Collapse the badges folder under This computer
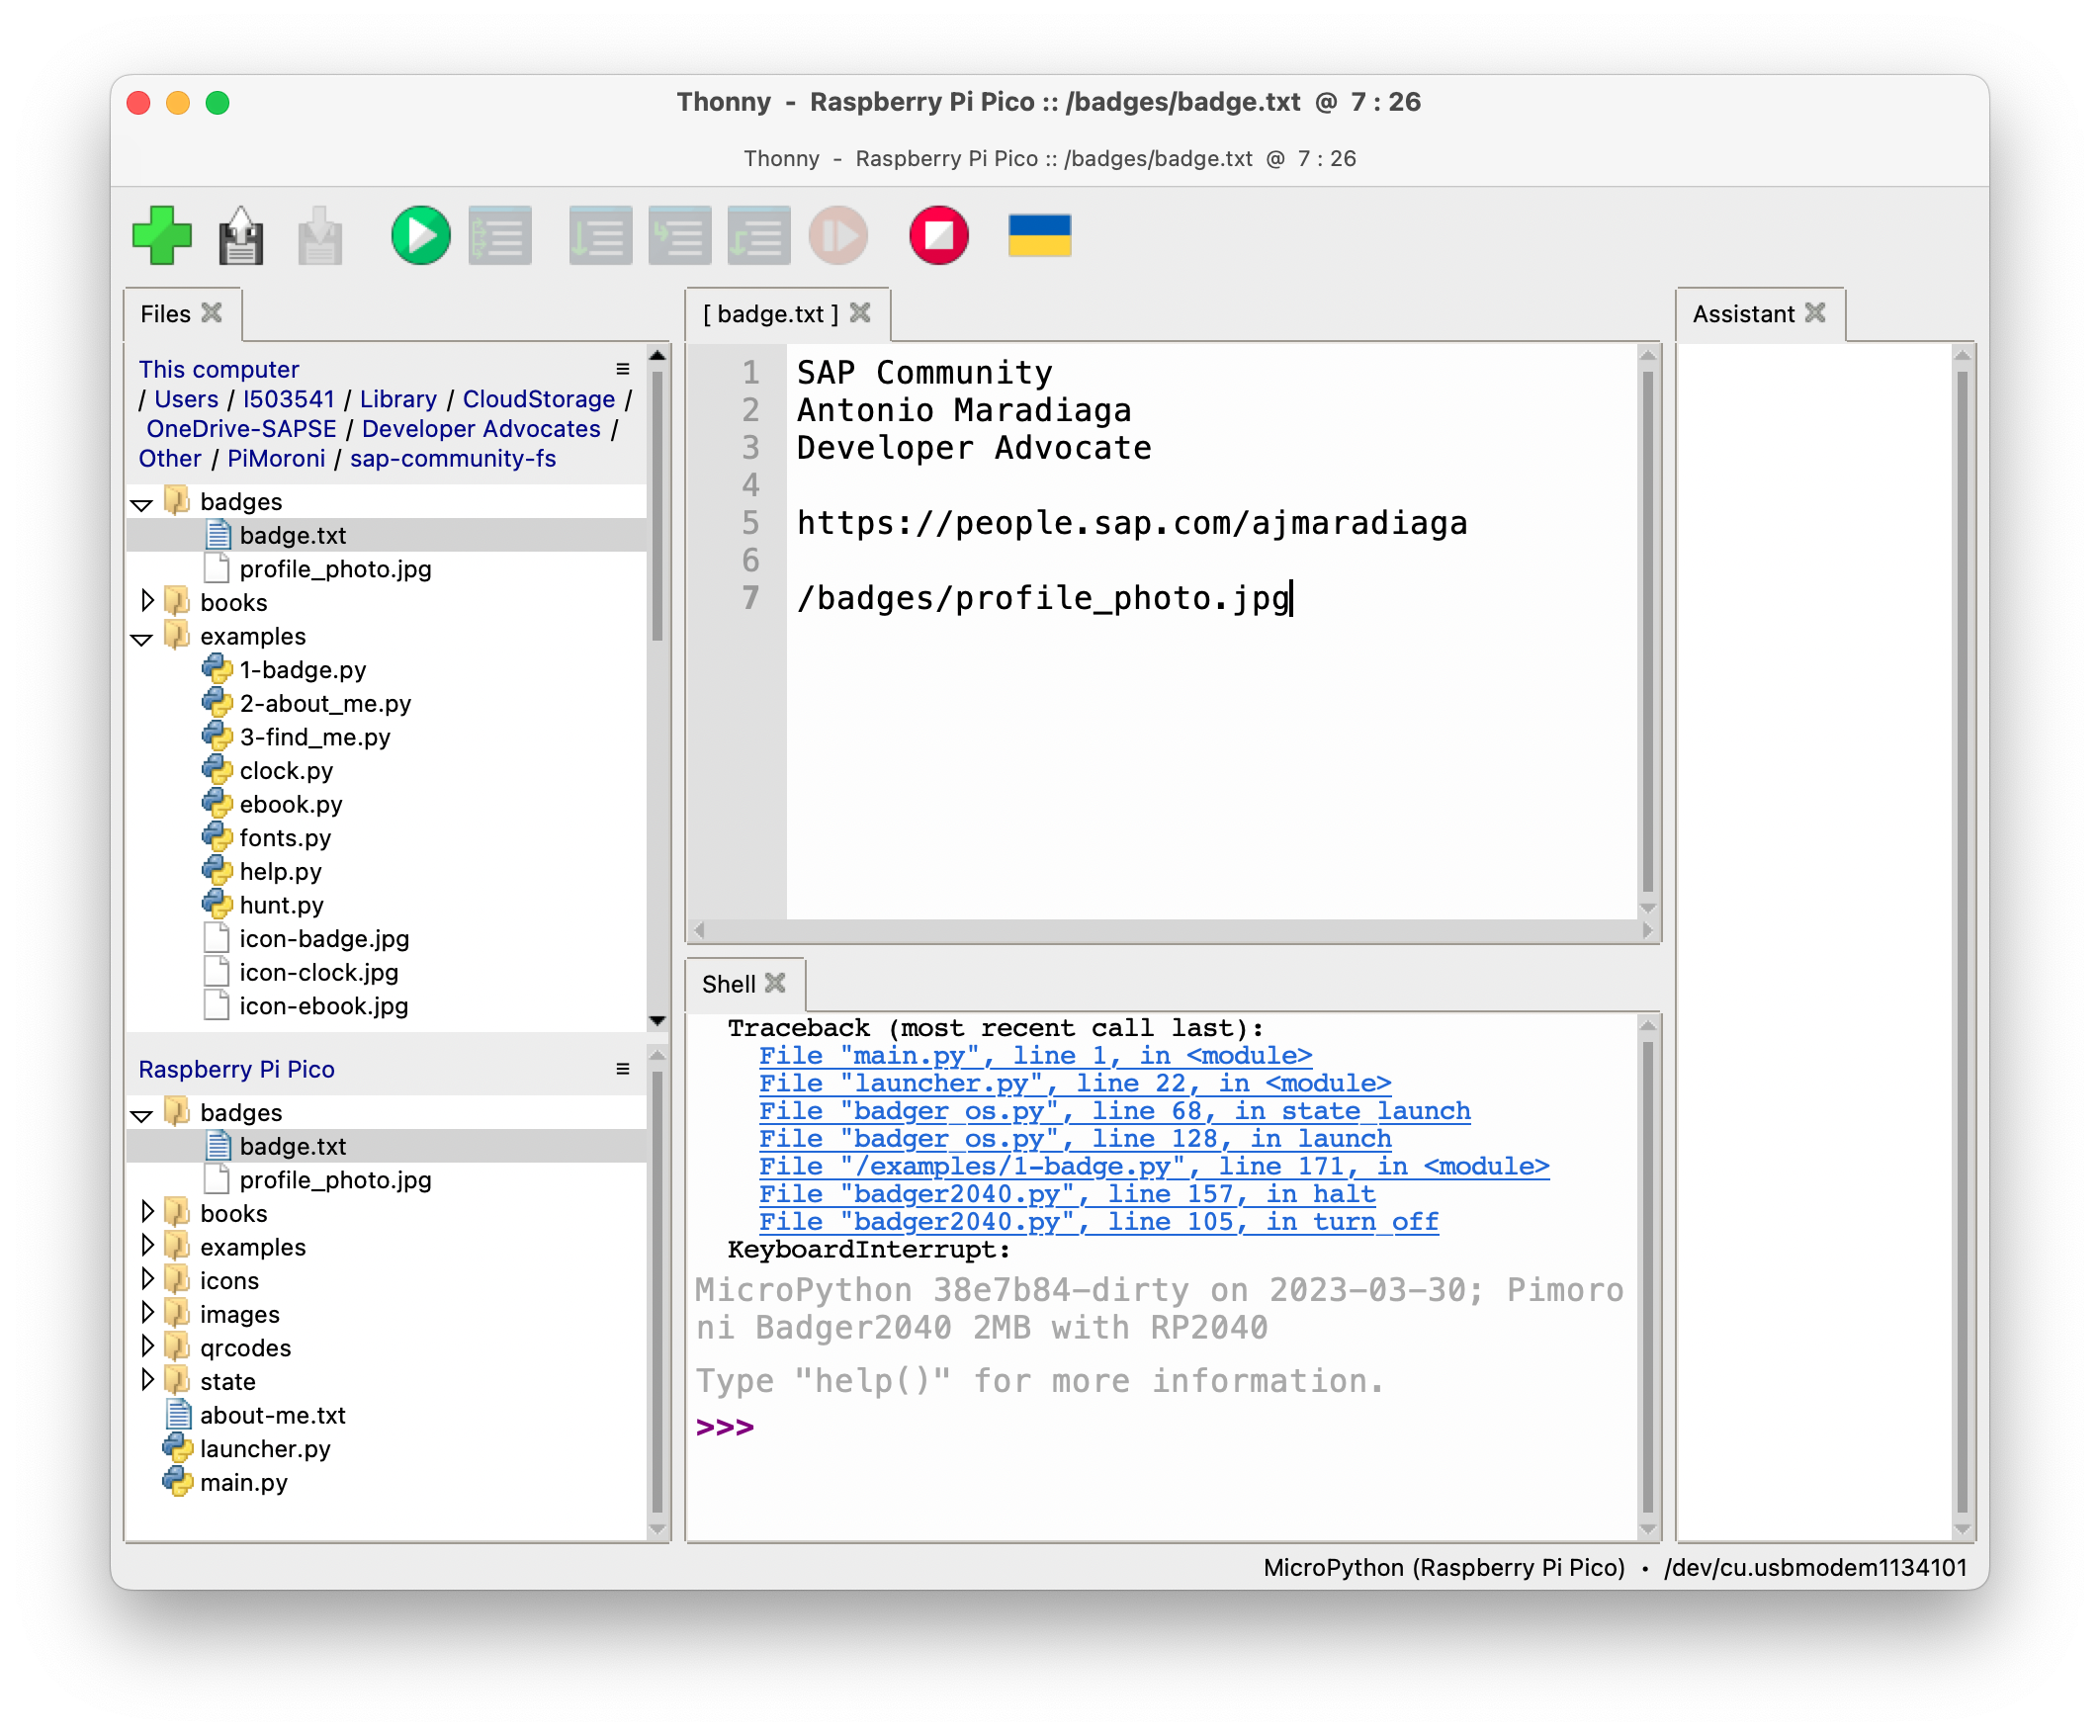This screenshot has height=1736, width=2100. (x=141, y=504)
